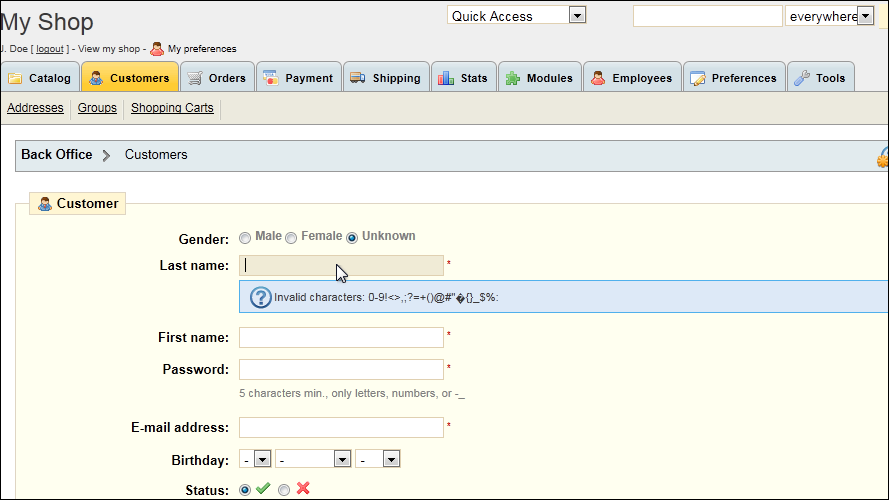The height and width of the screenshot is (500, 889).
Task: Click the breadcrumb arrow after Back Office
Action: coord(106,155)
